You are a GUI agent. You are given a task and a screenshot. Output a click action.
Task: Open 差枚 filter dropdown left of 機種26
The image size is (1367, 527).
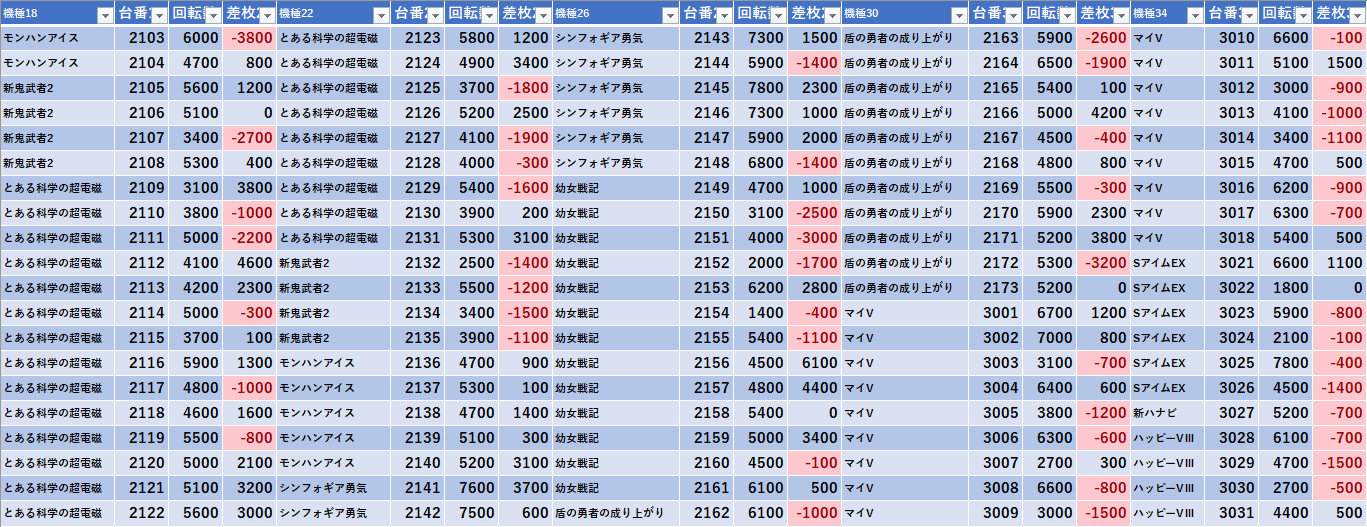tap(543, 15)
